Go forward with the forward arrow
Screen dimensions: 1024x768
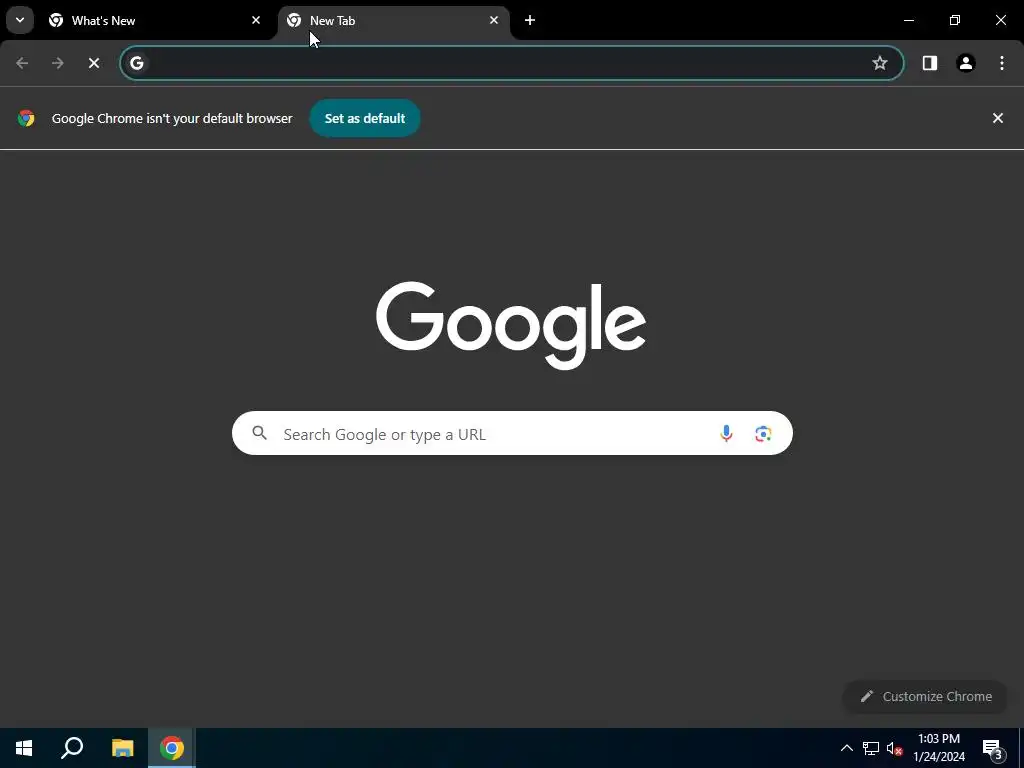tap(58, 63)
